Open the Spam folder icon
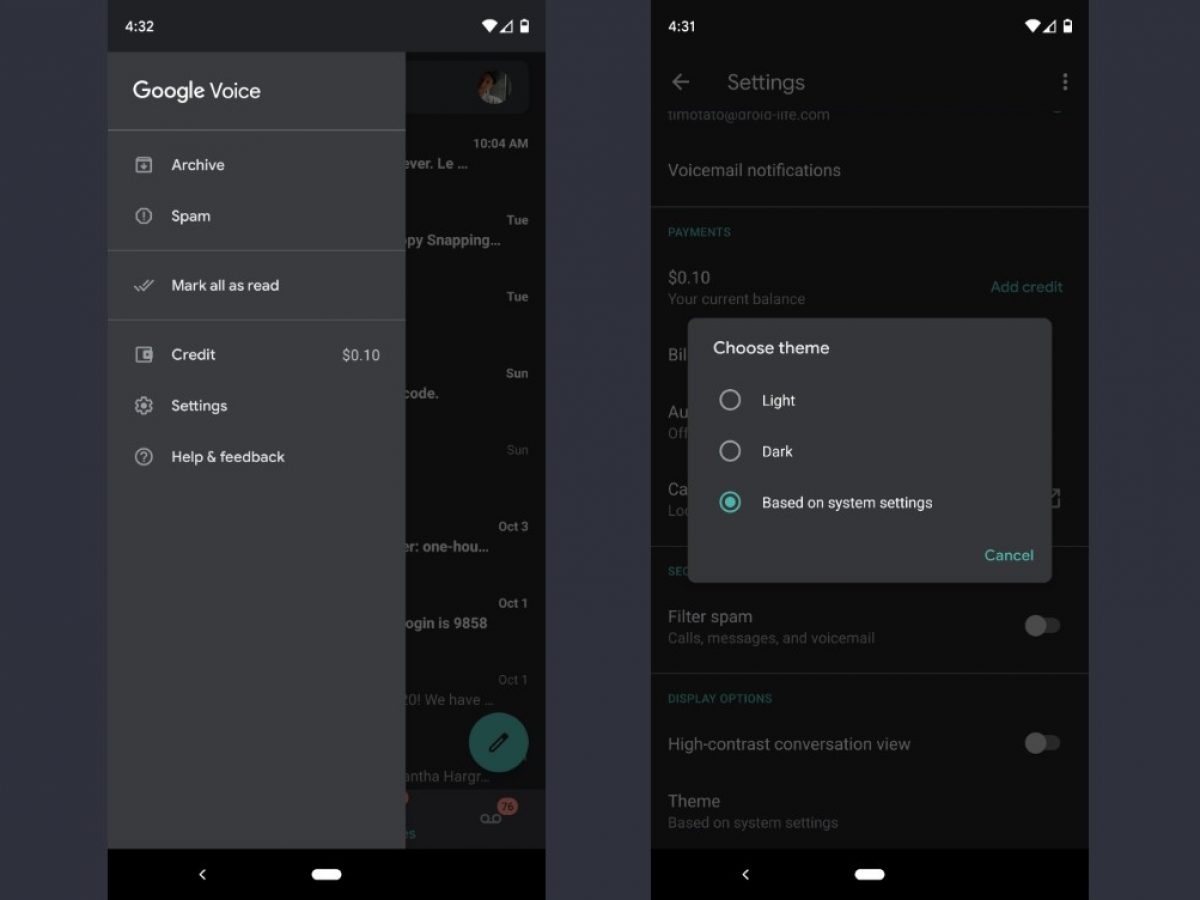The width and height of the screenshot is (1200, 900). click(144, 216)
